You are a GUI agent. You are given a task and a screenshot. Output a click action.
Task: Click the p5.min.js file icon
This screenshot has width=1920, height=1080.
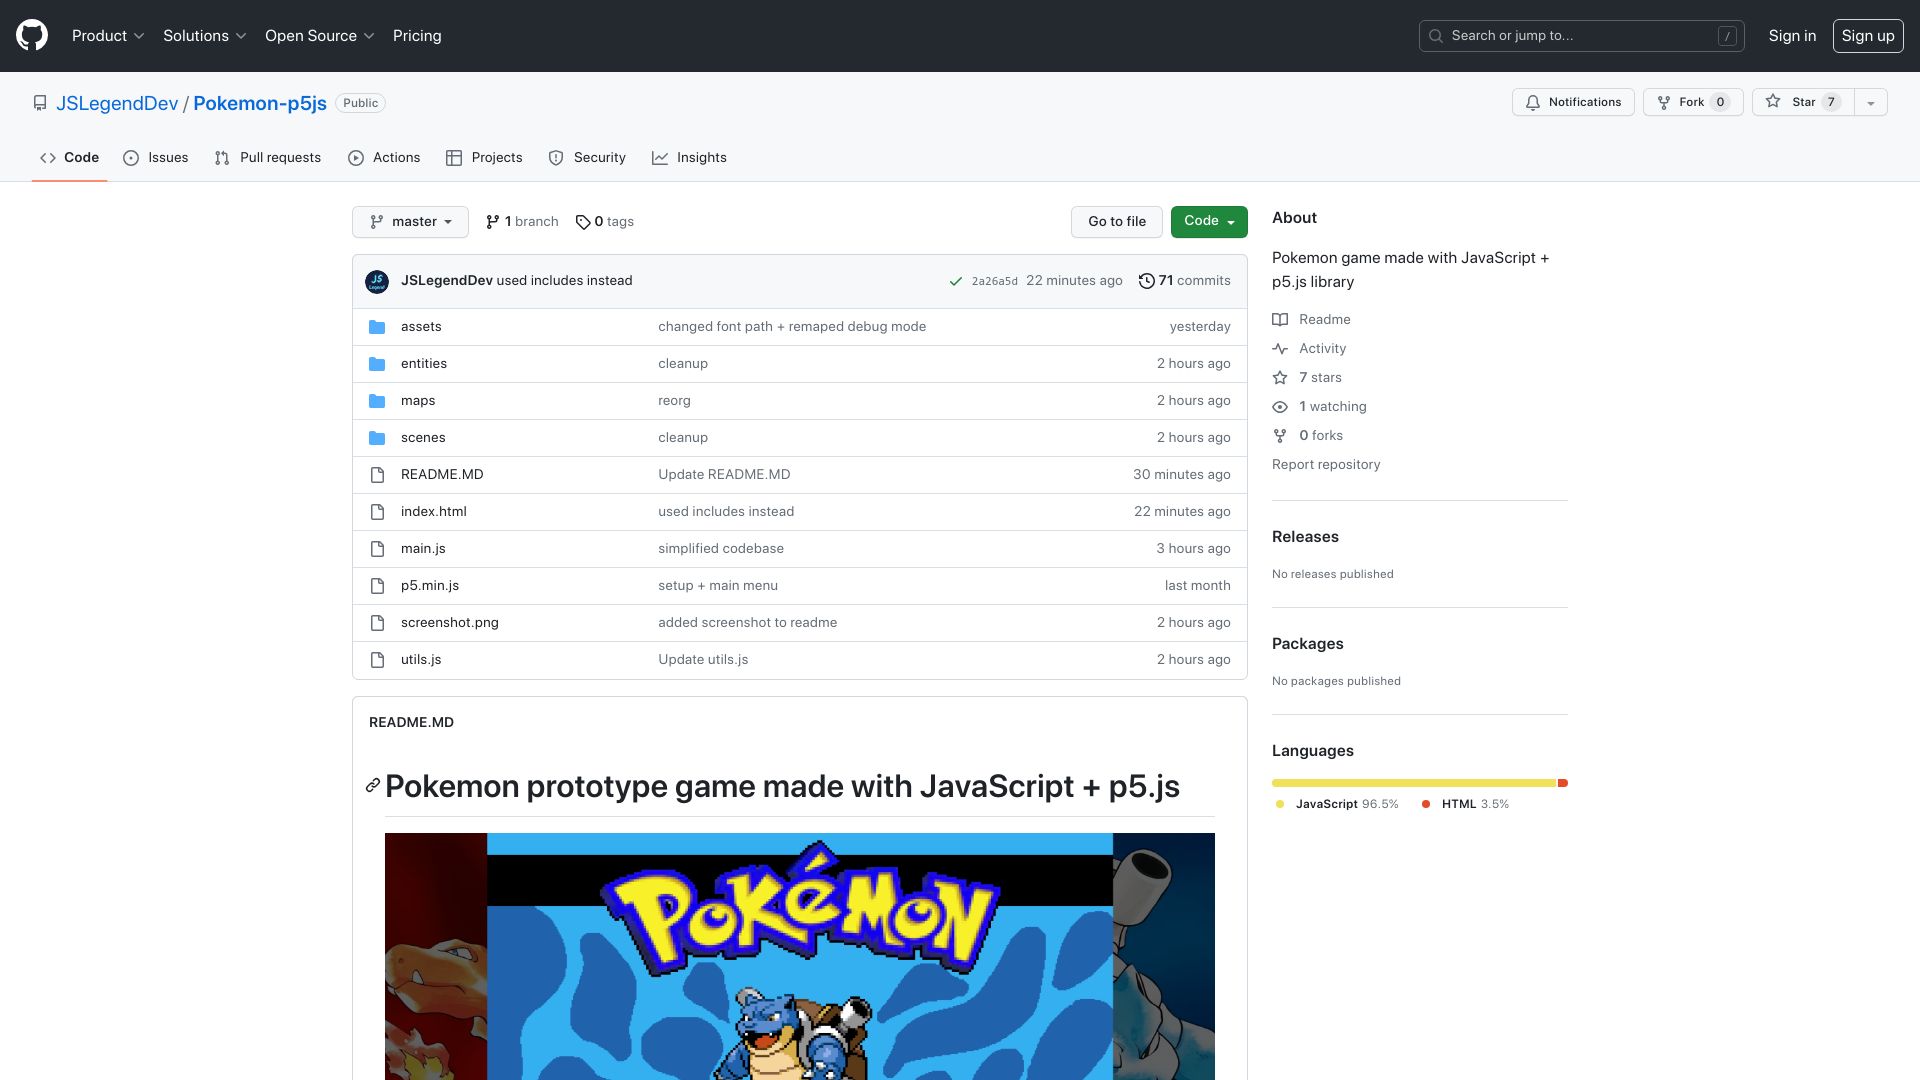coord(377,586)
